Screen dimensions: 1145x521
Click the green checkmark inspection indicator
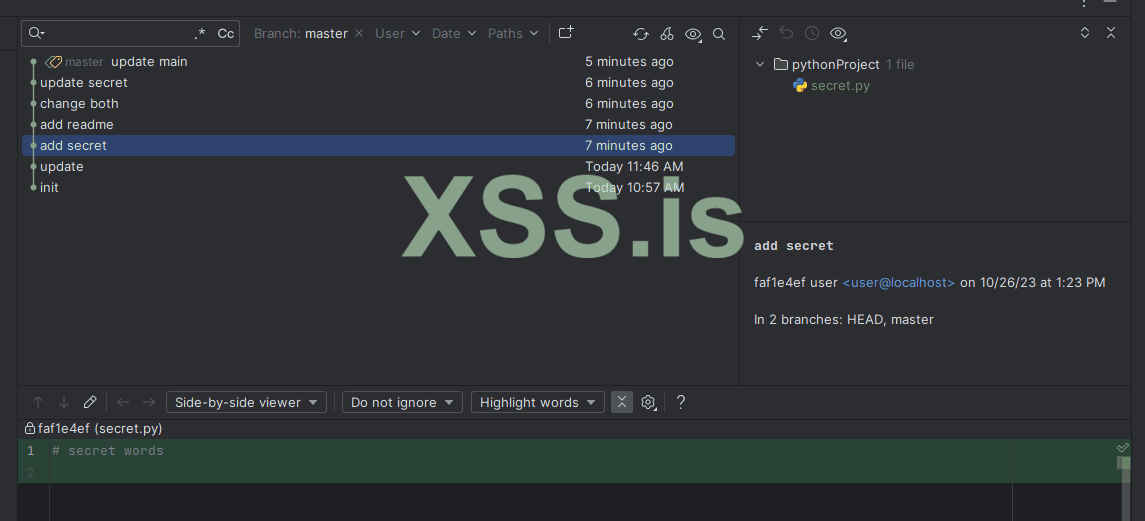coord(1122,447)
